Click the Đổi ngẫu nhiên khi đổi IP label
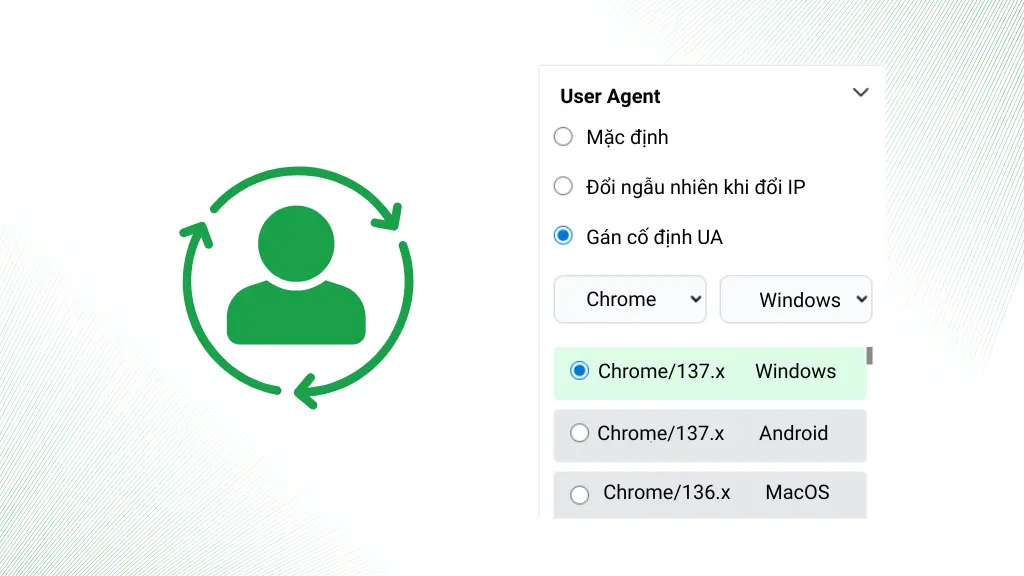Screen dimensions: 1024x576 click(x=696, y=187)
